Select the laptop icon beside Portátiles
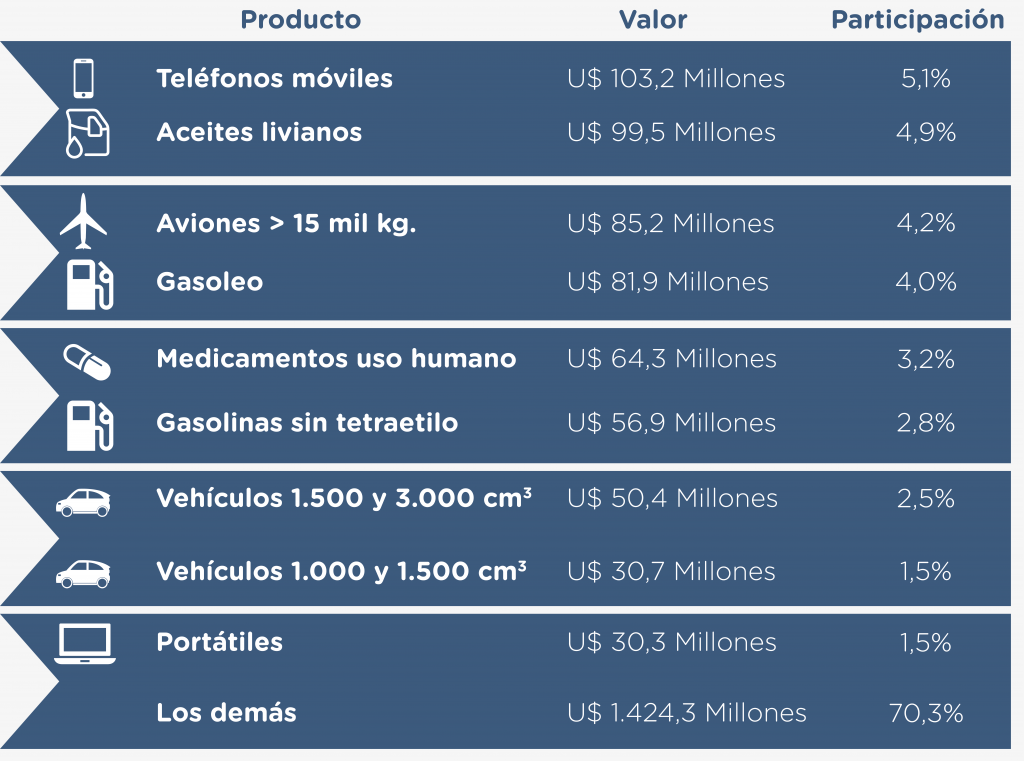Screen dimensions: 1024x761 point(84,643)
